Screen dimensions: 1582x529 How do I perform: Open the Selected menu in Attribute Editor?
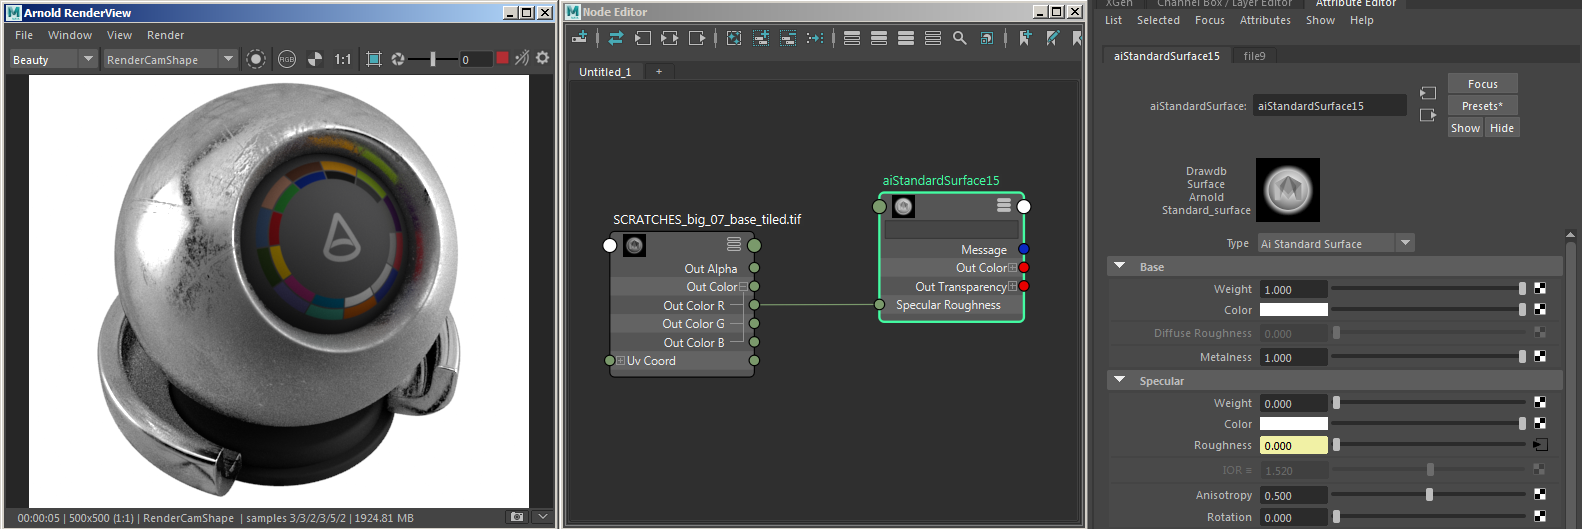tap(1158, 20)
